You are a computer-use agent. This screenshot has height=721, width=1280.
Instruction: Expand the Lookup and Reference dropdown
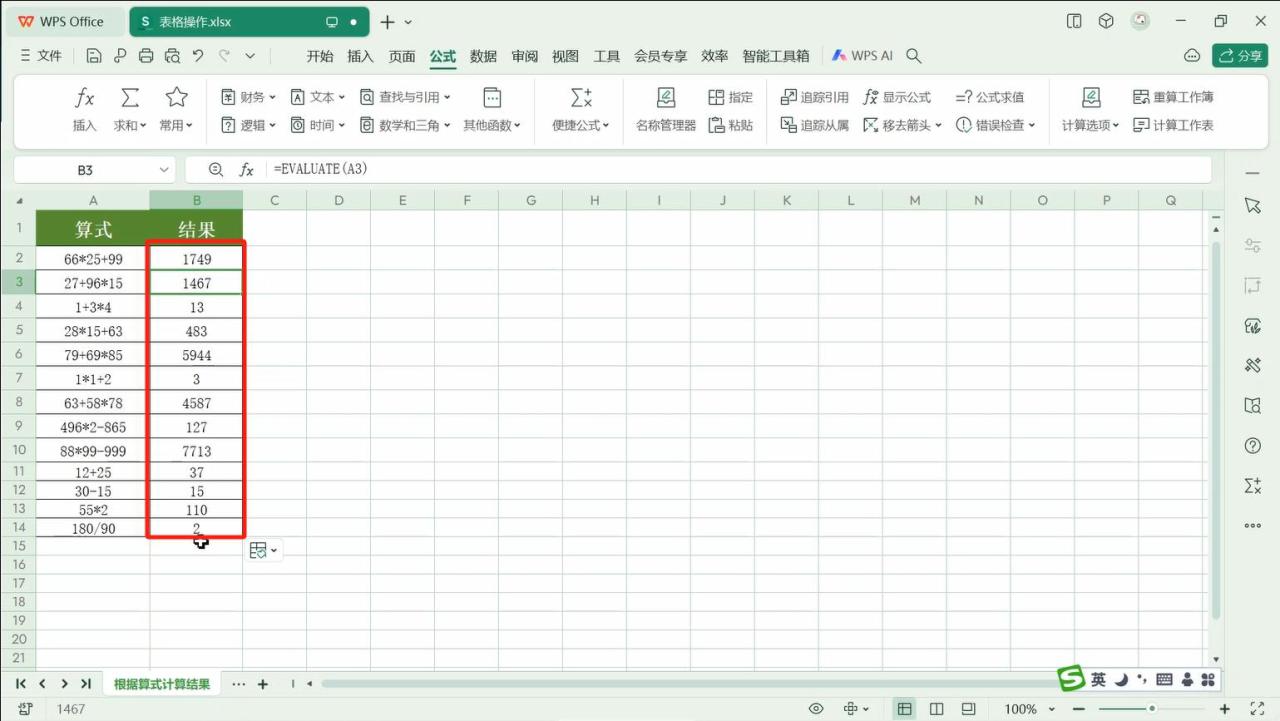[x=405, y=97]
